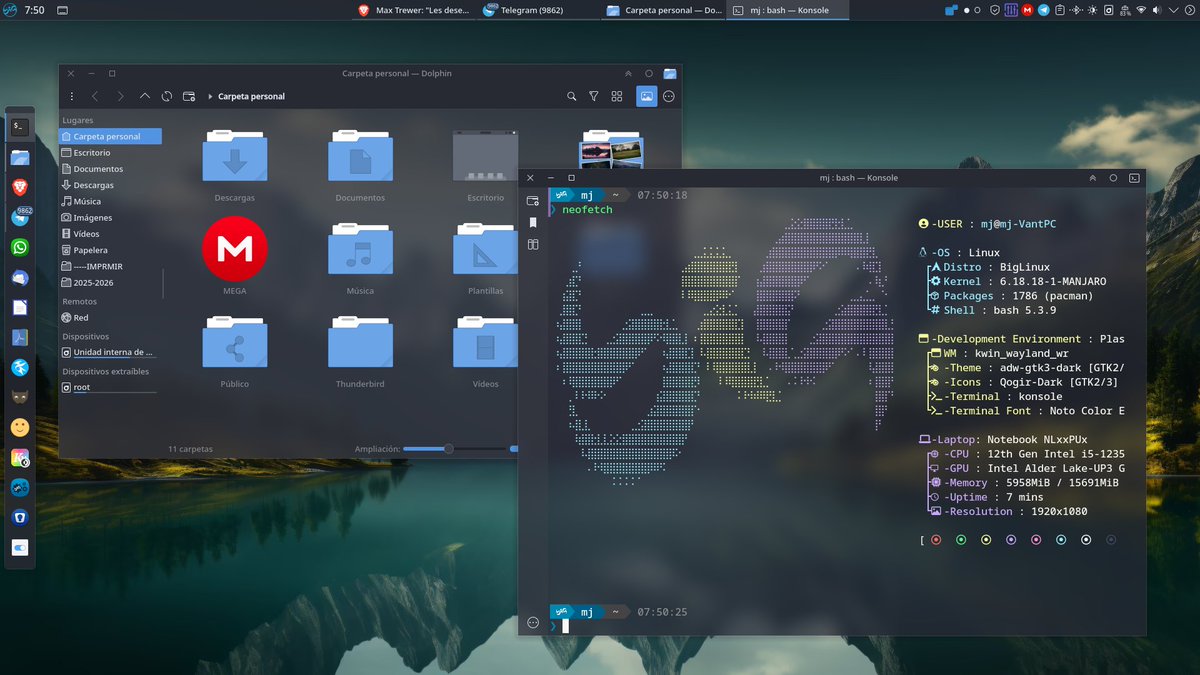Viewport: 1200px width, 675px height.
Task: Select the Documentos folder icon
Action: coord(360,155)
